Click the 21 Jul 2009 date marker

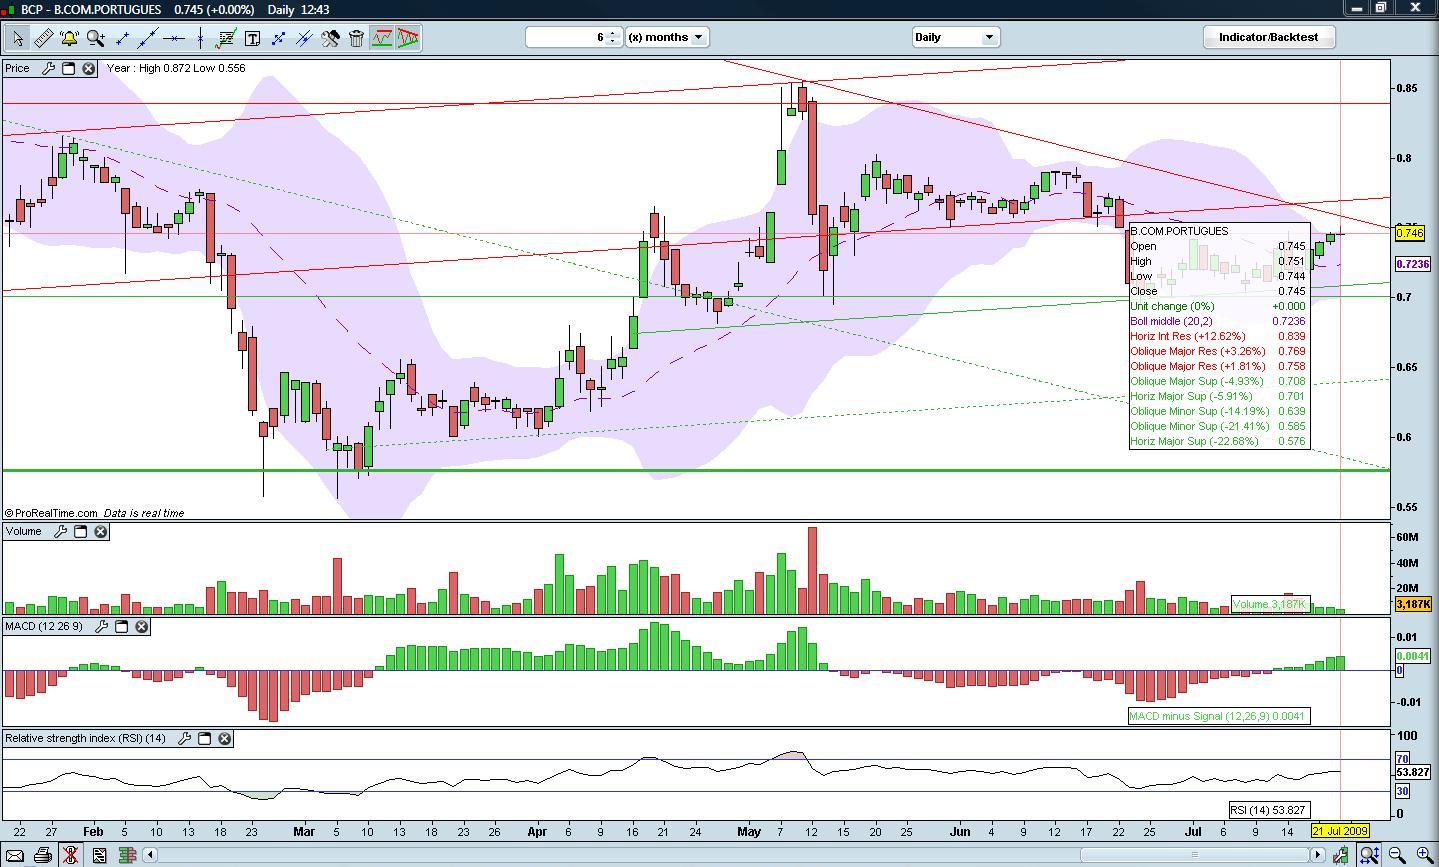click(1340, 831)
